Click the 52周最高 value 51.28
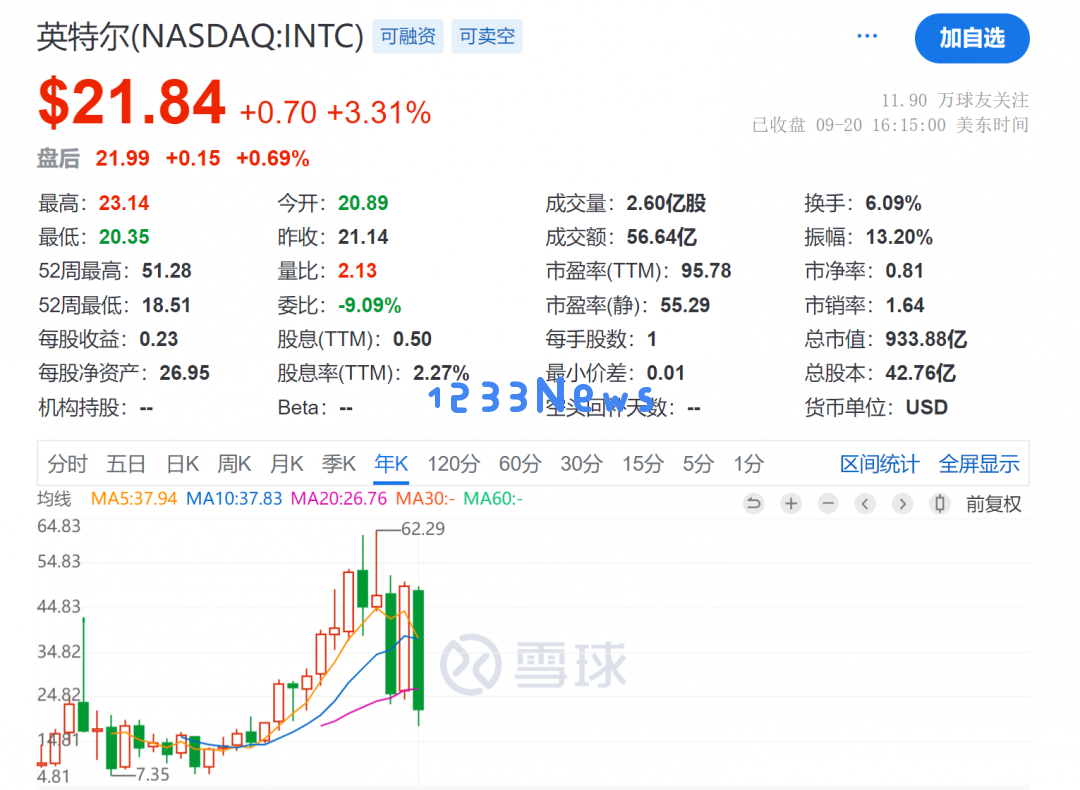This screenshot has height=790, width=1080. [167, 271]
